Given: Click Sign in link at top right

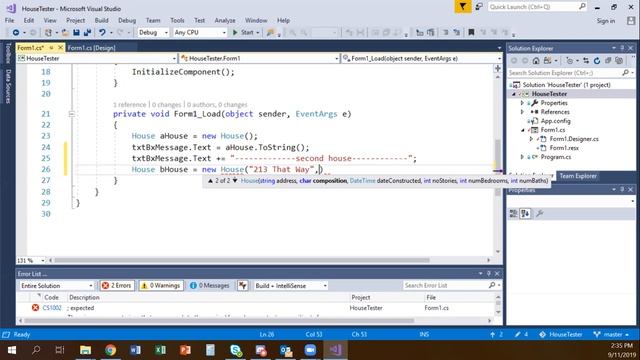Looking at the screenshot, I should (x=606, y=21).
